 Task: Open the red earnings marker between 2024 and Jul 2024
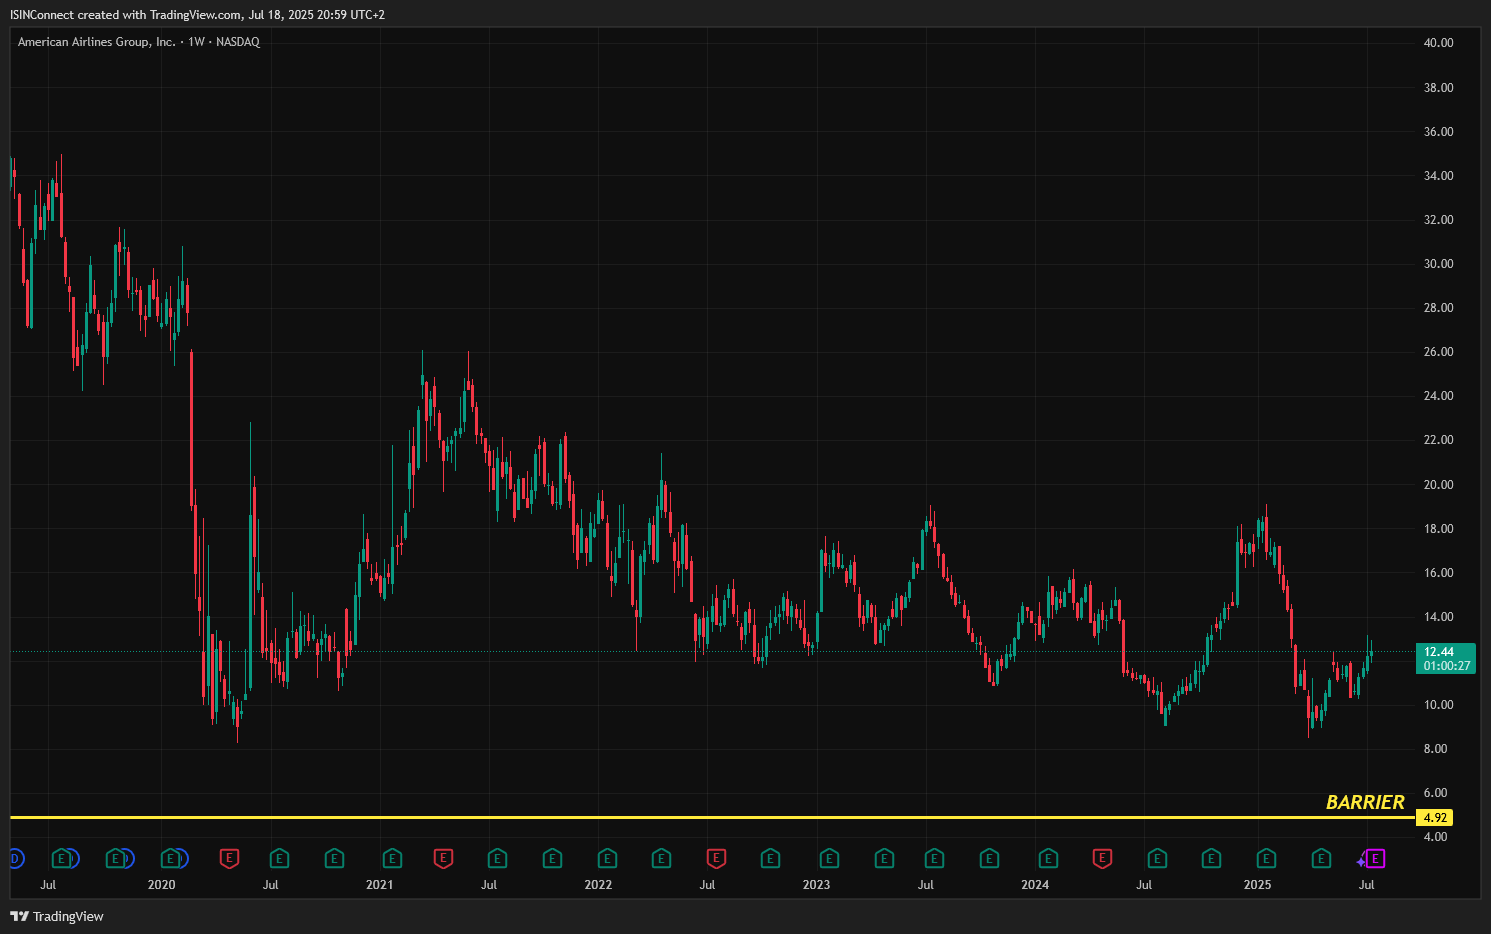point(1102,858)
